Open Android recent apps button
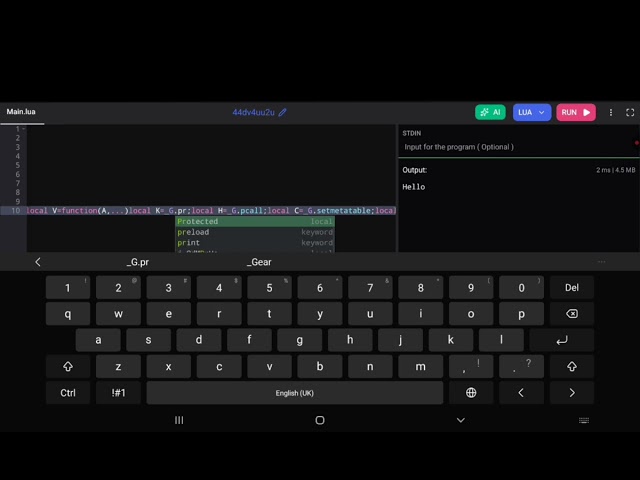This screenshot has width=640, height=480. point(179,420)
